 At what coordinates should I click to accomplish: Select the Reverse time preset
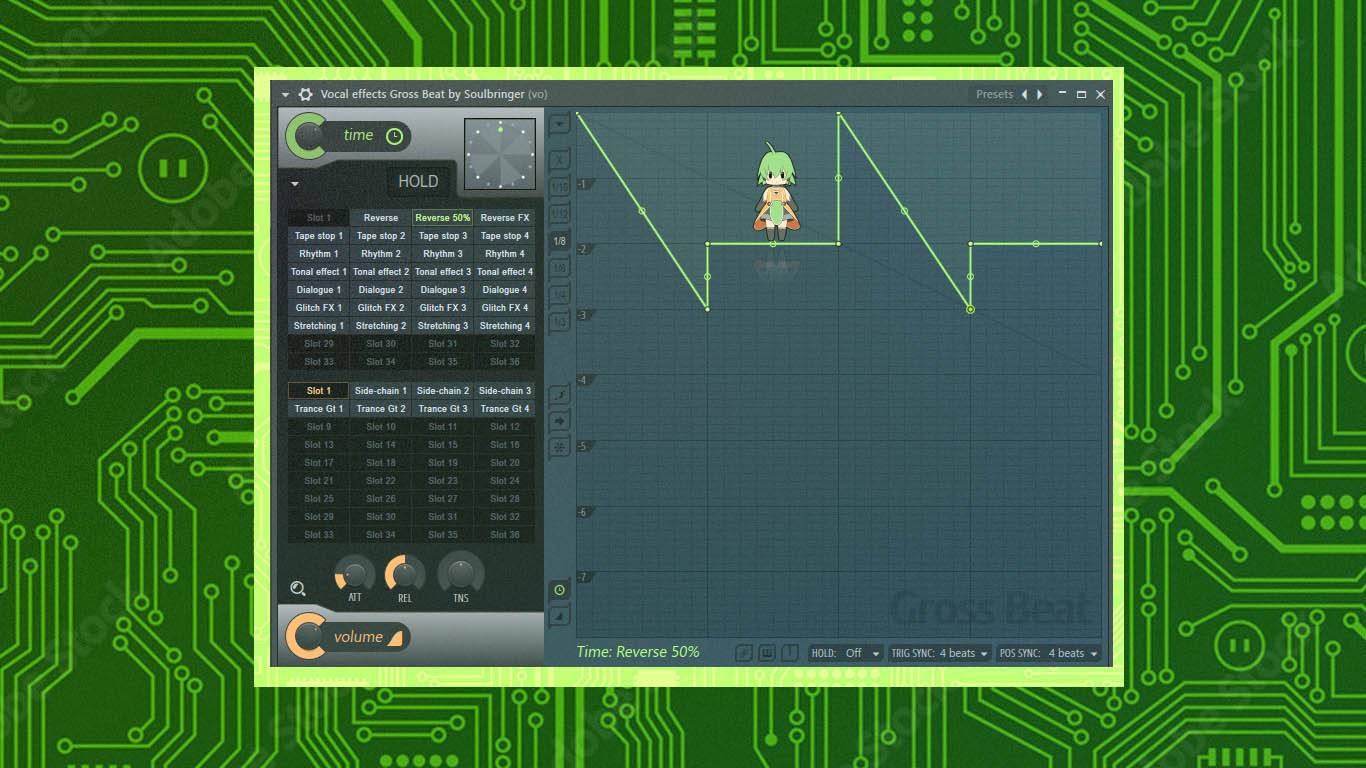pos(381,218)
